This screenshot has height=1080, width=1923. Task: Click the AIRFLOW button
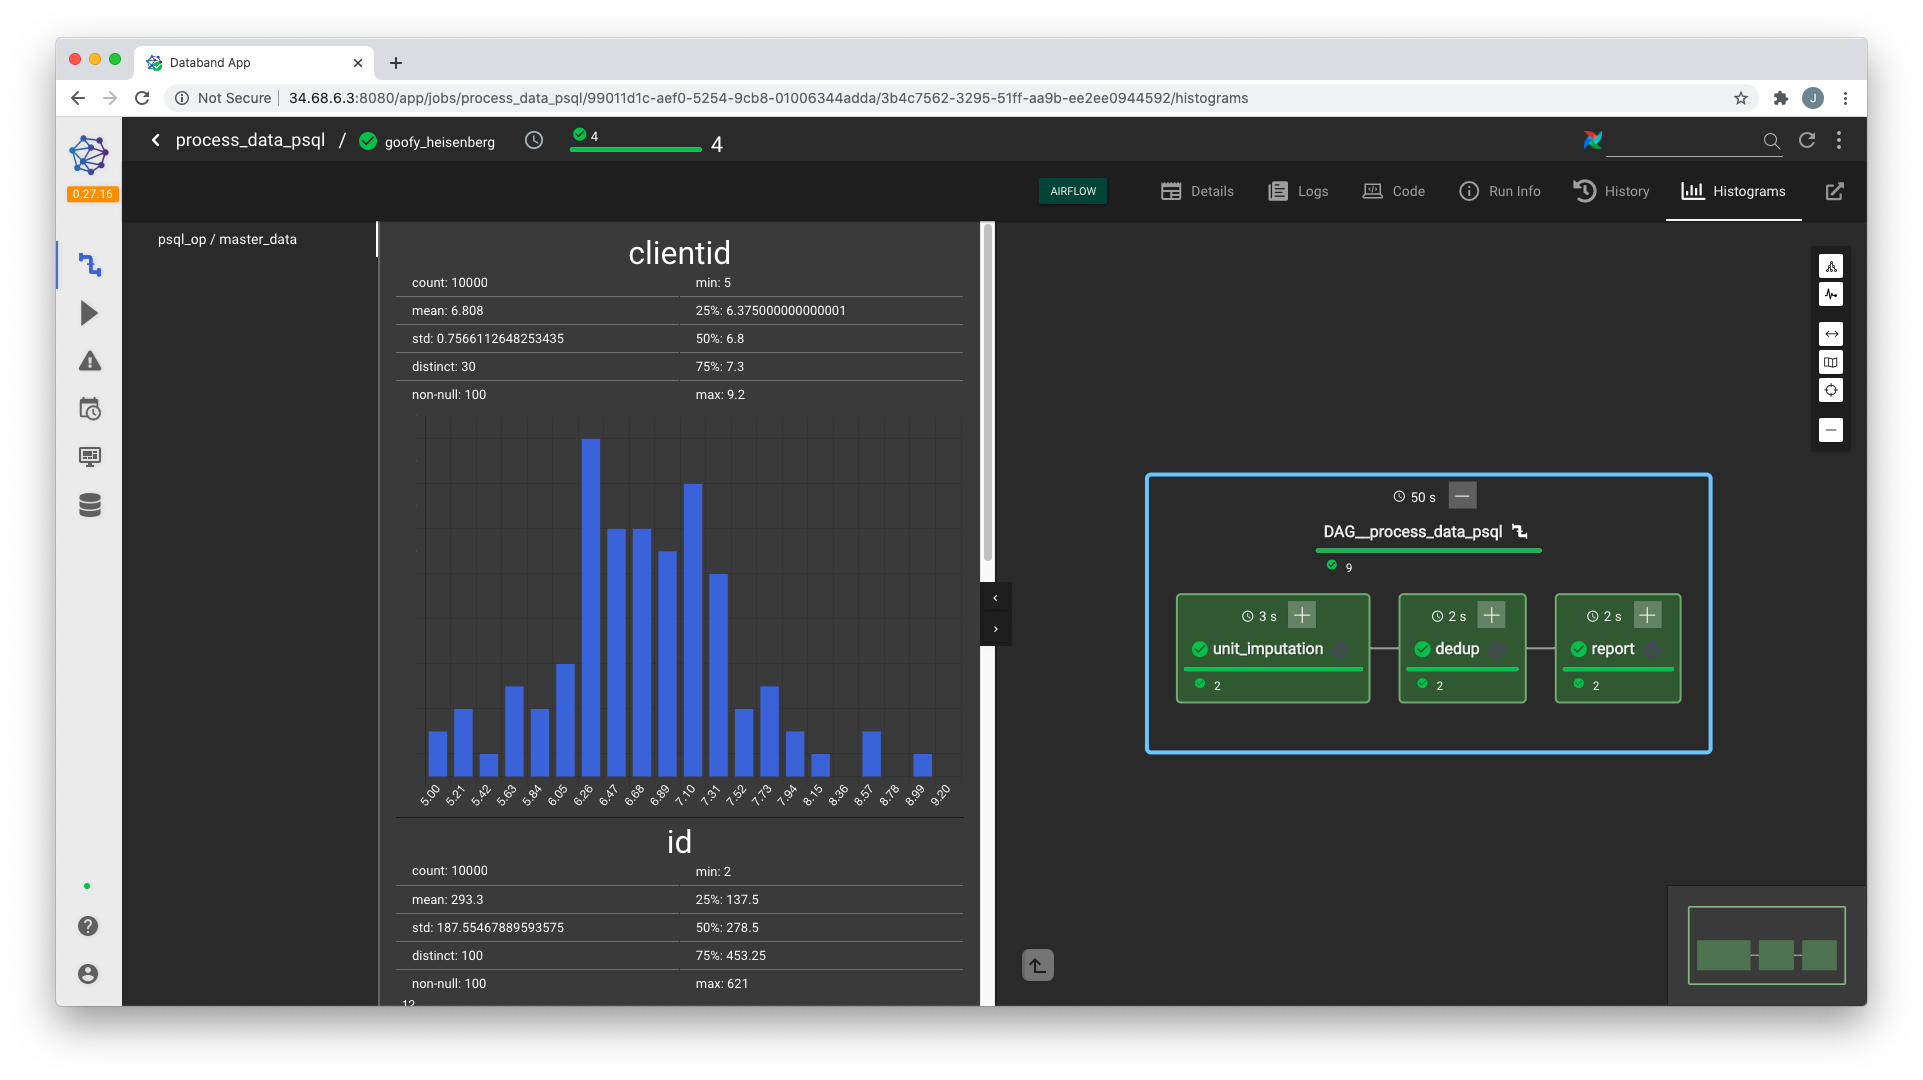tap(1072, 191)
